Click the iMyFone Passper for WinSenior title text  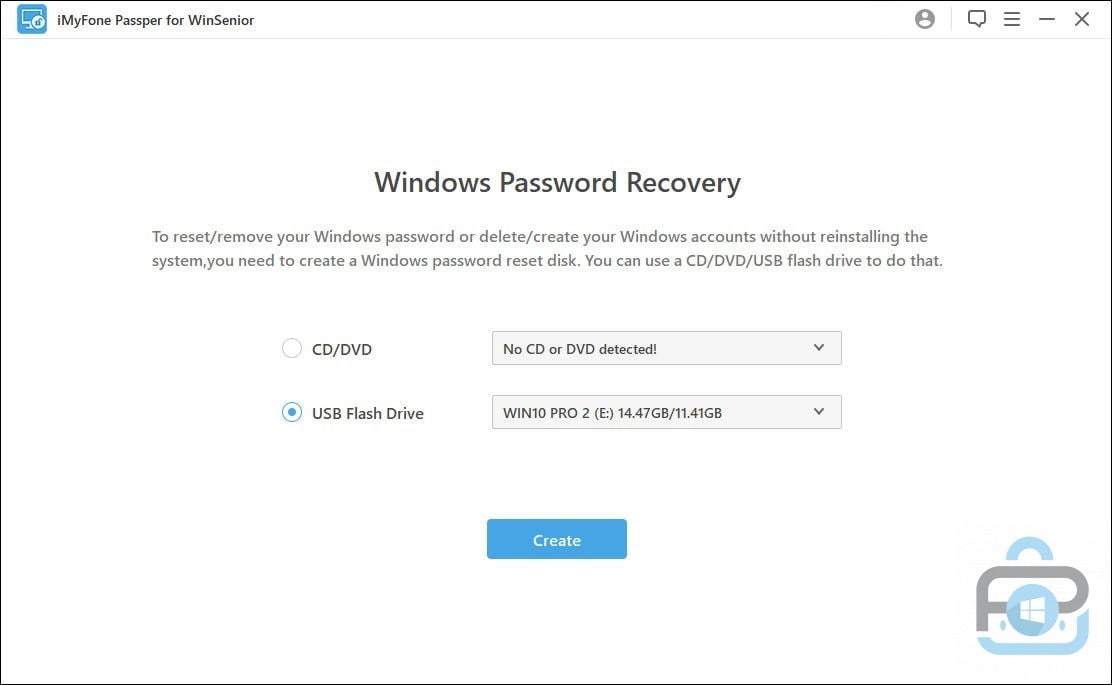click(x=155, y=20)
